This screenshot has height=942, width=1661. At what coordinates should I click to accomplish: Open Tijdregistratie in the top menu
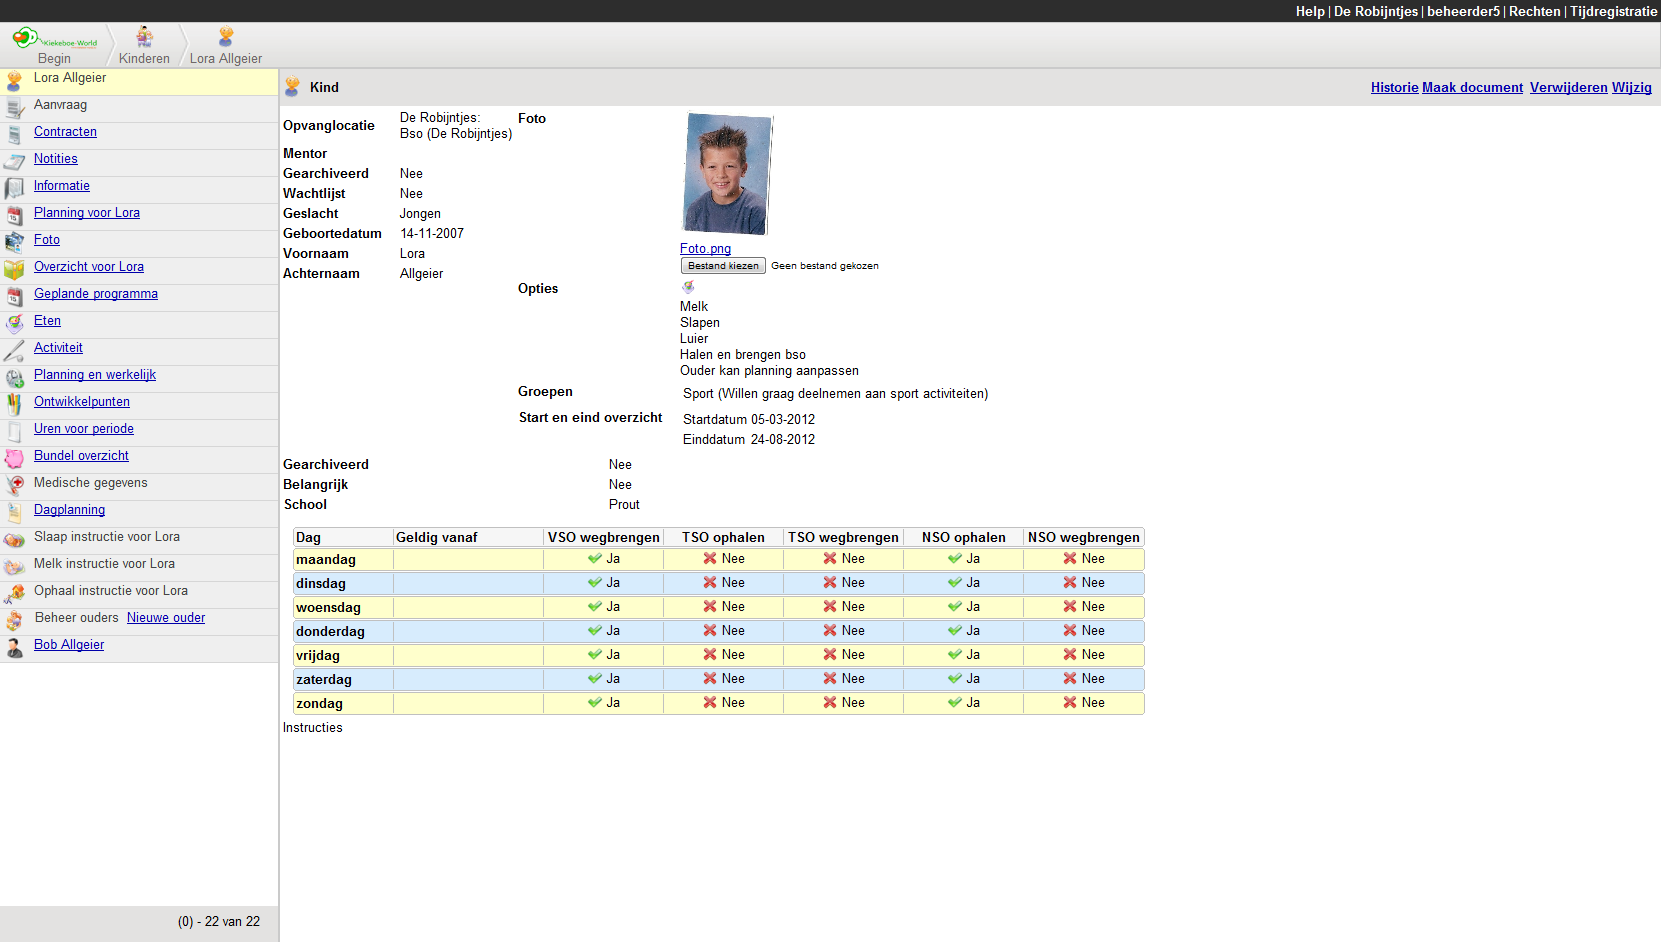(x=1613, y=11)
